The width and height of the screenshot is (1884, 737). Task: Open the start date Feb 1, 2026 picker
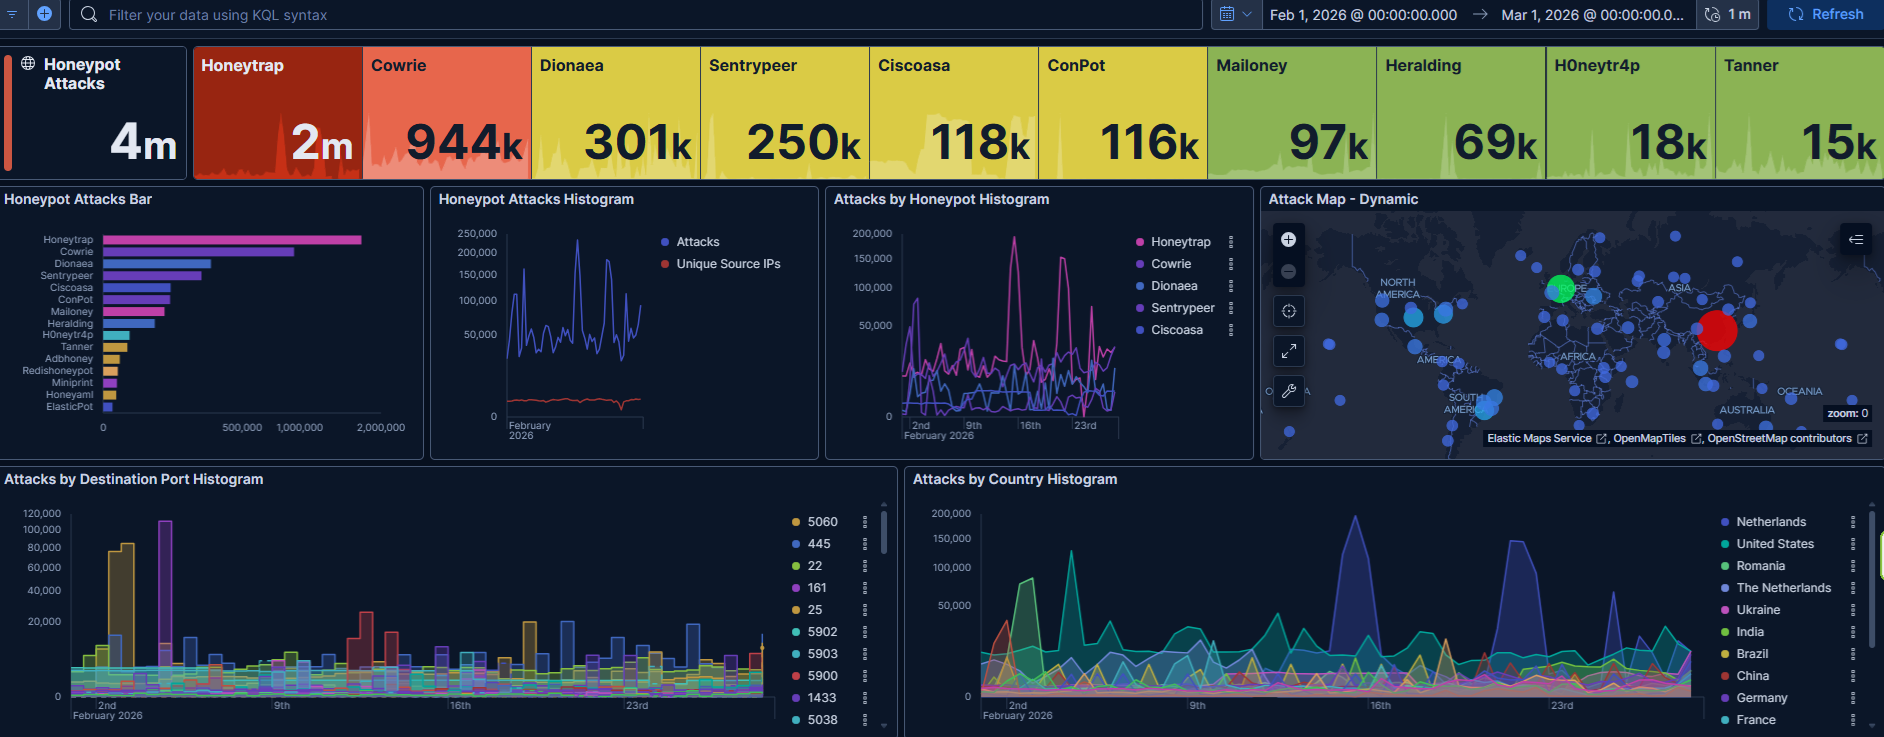click(1362, 15)
